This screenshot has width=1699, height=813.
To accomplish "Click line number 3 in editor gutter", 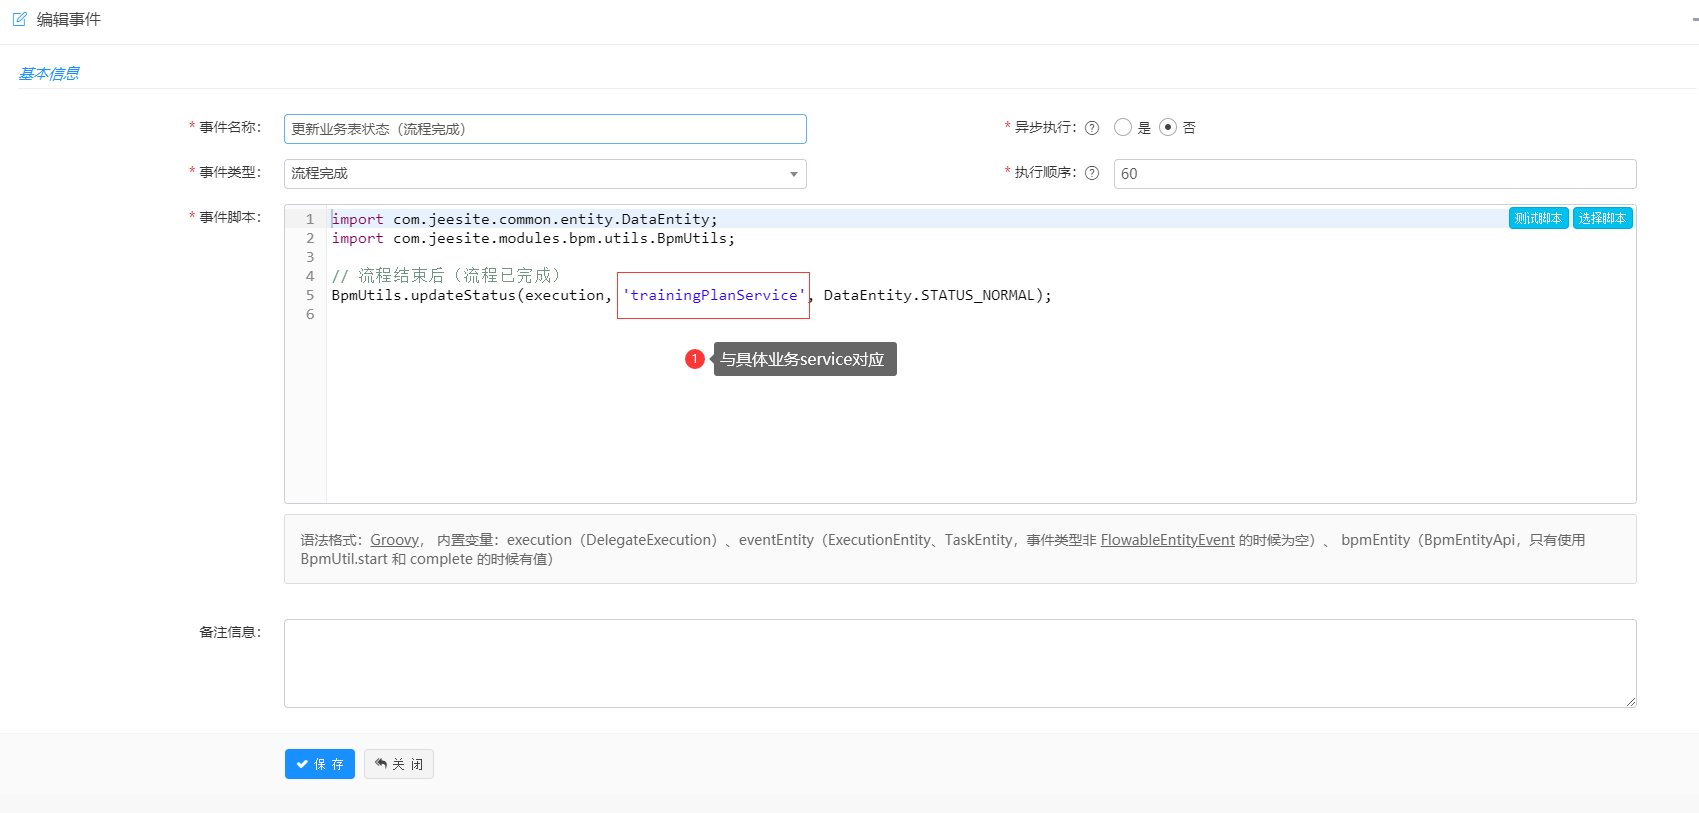I will click(310, 257).
